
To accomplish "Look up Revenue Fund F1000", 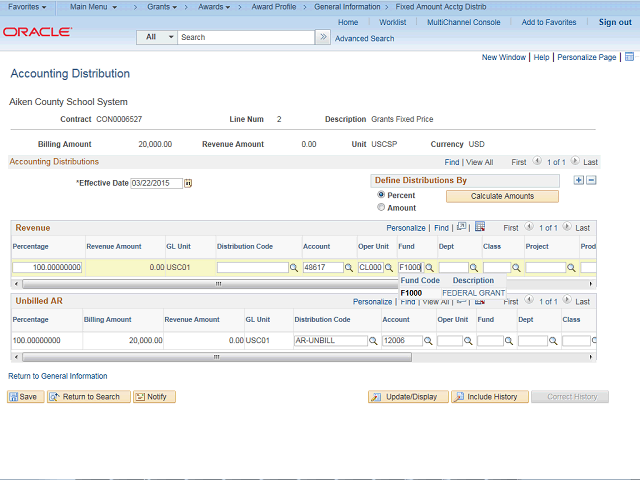I will (429, 268).
